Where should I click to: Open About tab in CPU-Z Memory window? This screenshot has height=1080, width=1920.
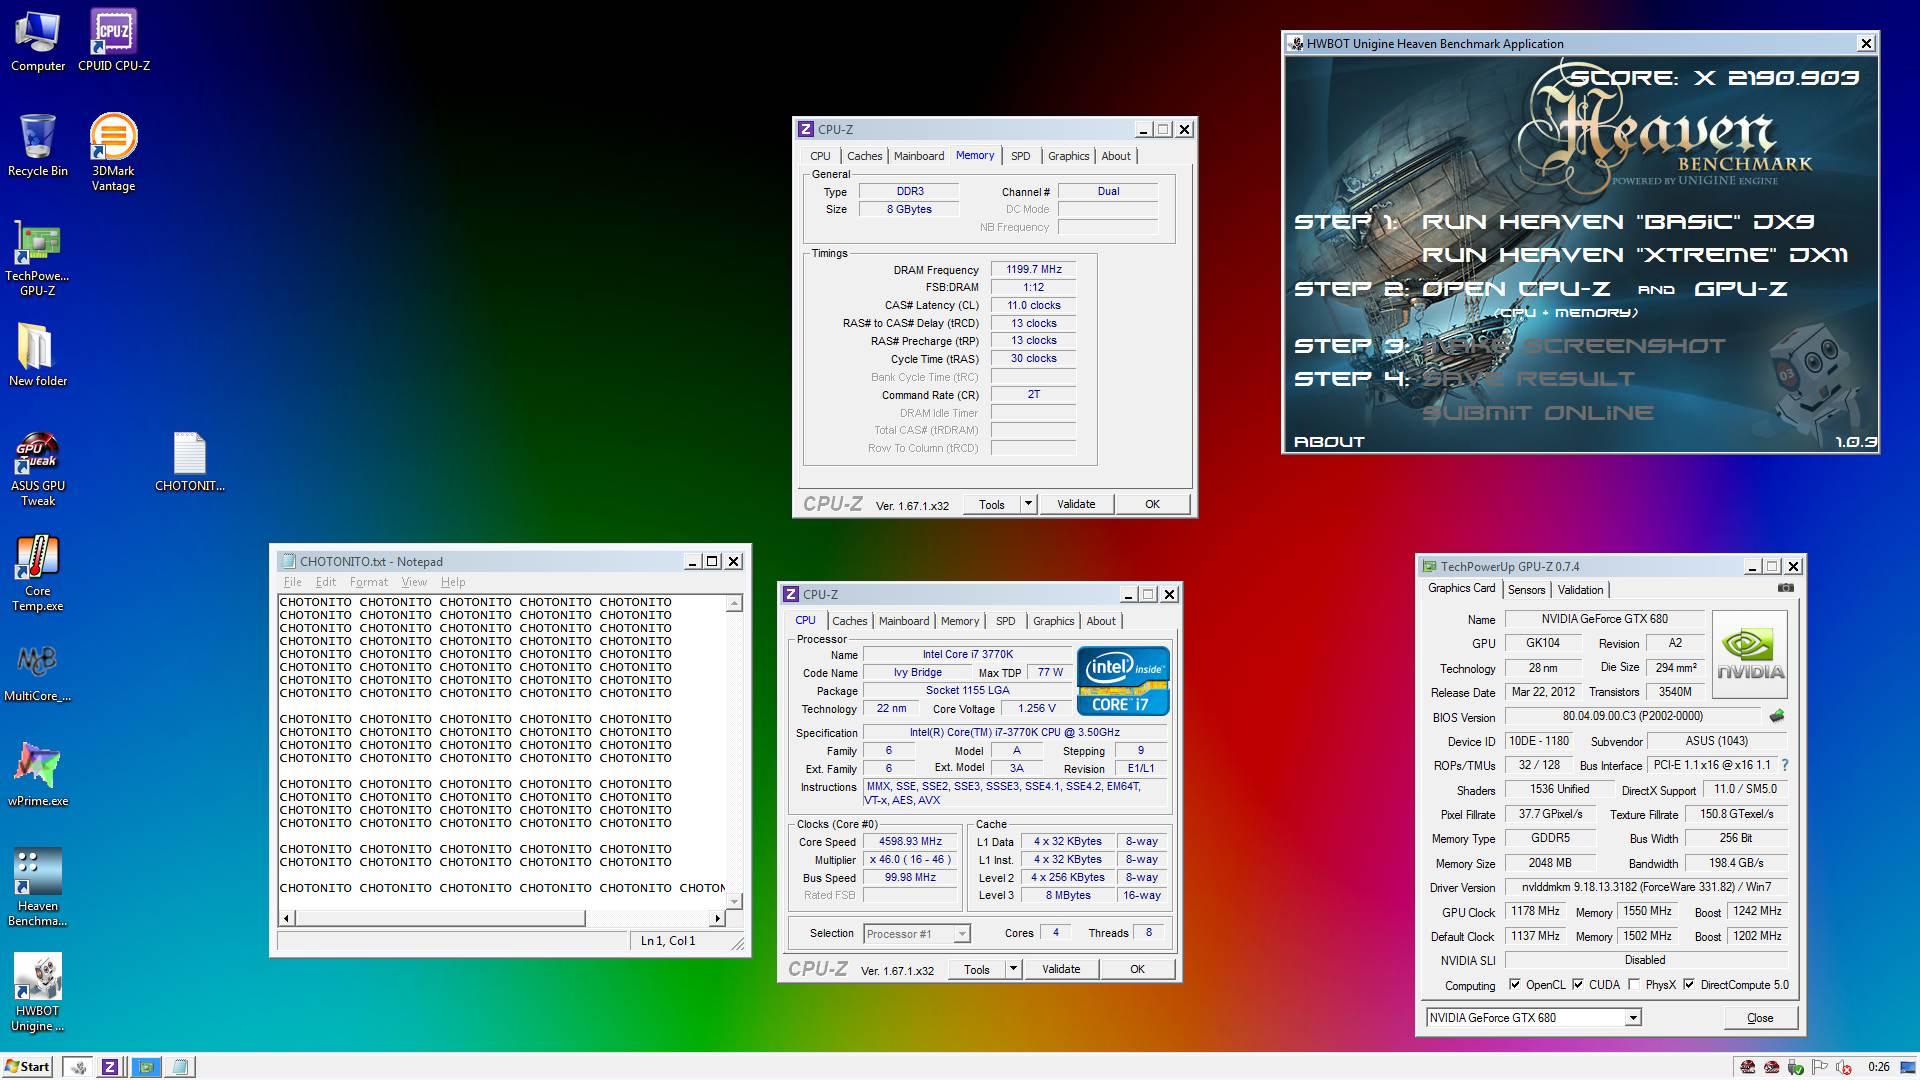pyautogui.click(x=1116, y=156)
